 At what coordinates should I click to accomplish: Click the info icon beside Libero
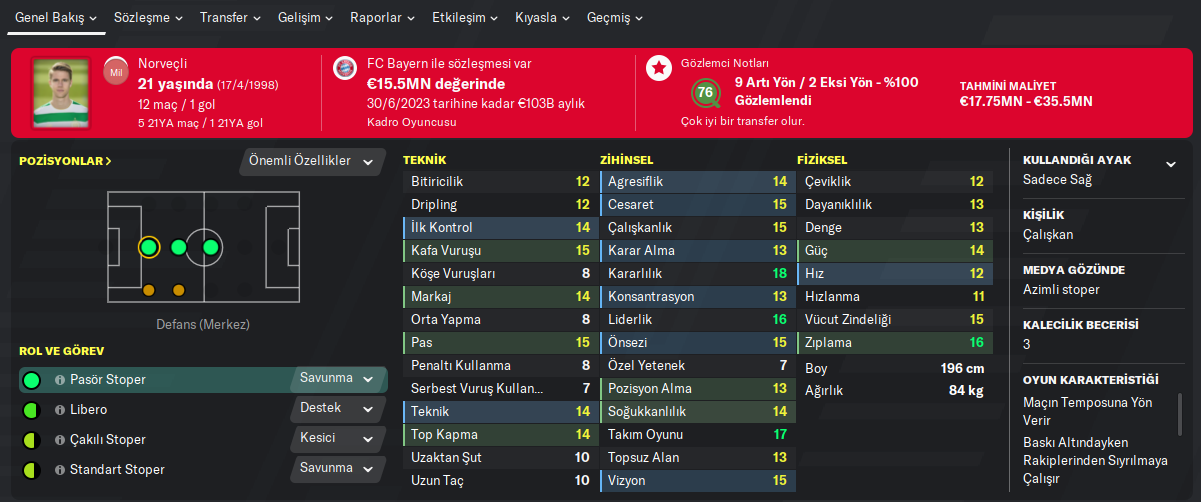(60, 410)
